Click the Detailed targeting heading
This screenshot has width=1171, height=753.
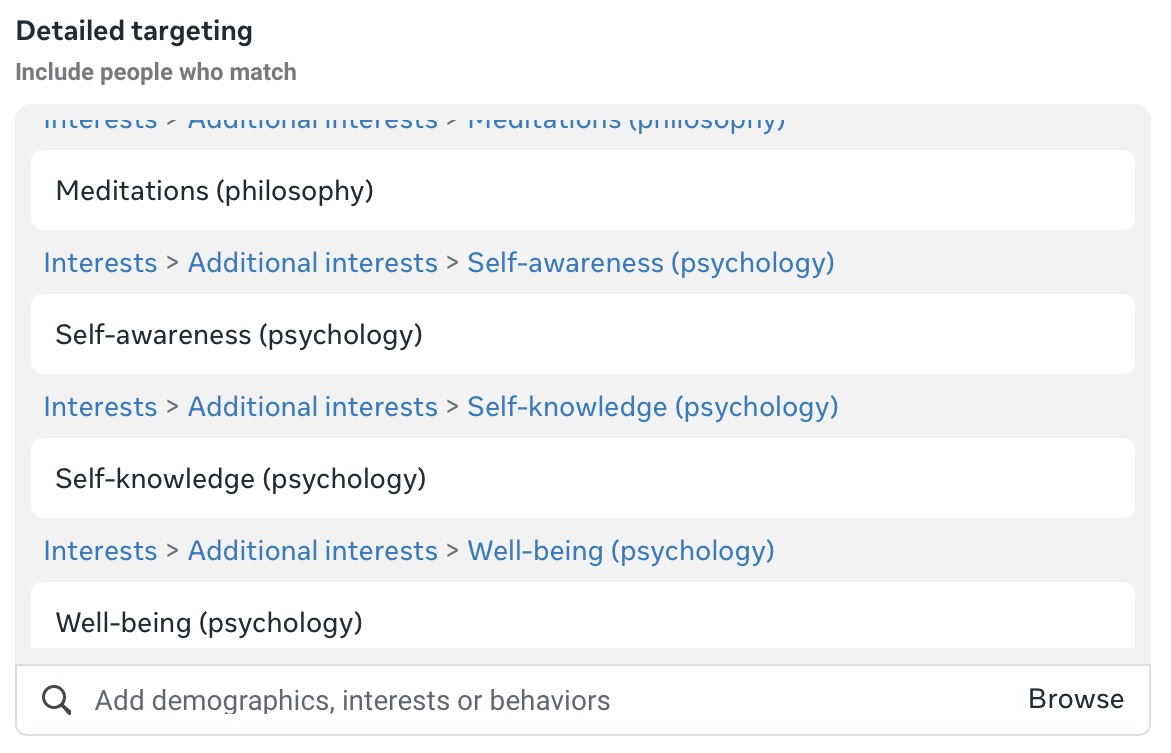(x=134, y=31)
